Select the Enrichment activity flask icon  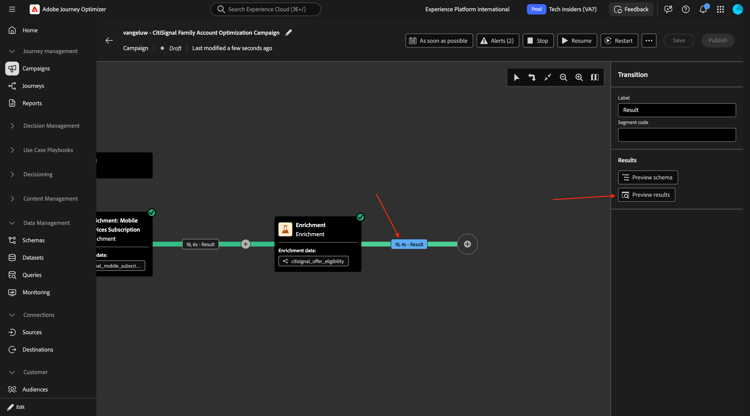pyautogui.click(x=285, y=229)
